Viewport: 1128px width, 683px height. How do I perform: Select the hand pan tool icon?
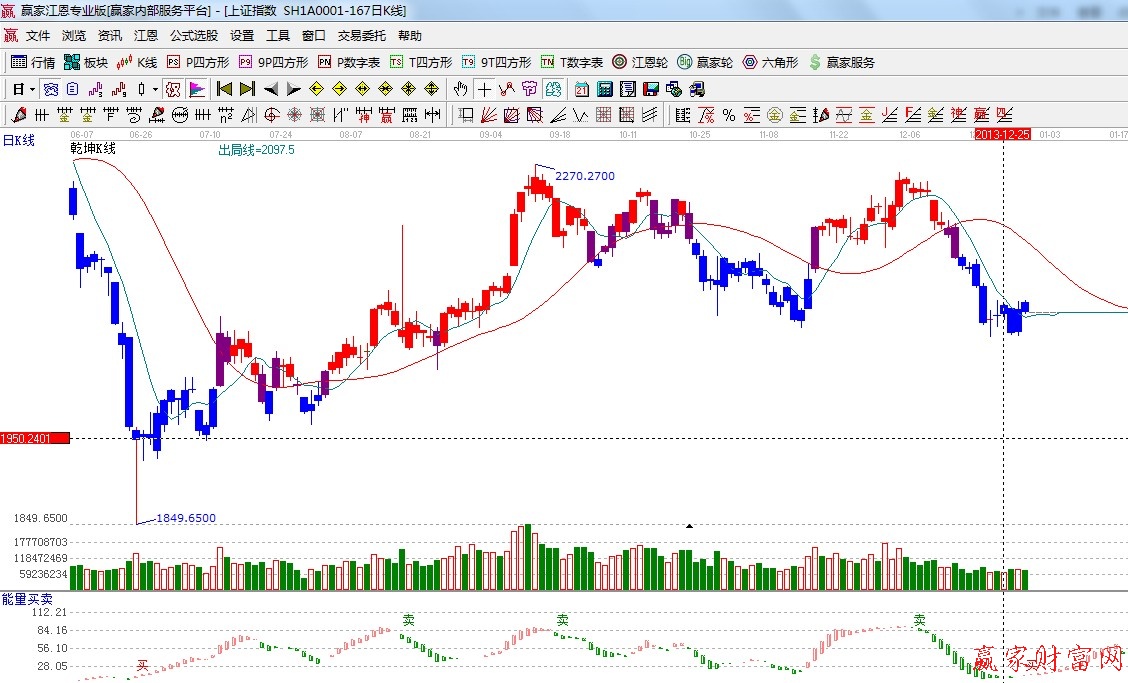[x=460, y=89]
